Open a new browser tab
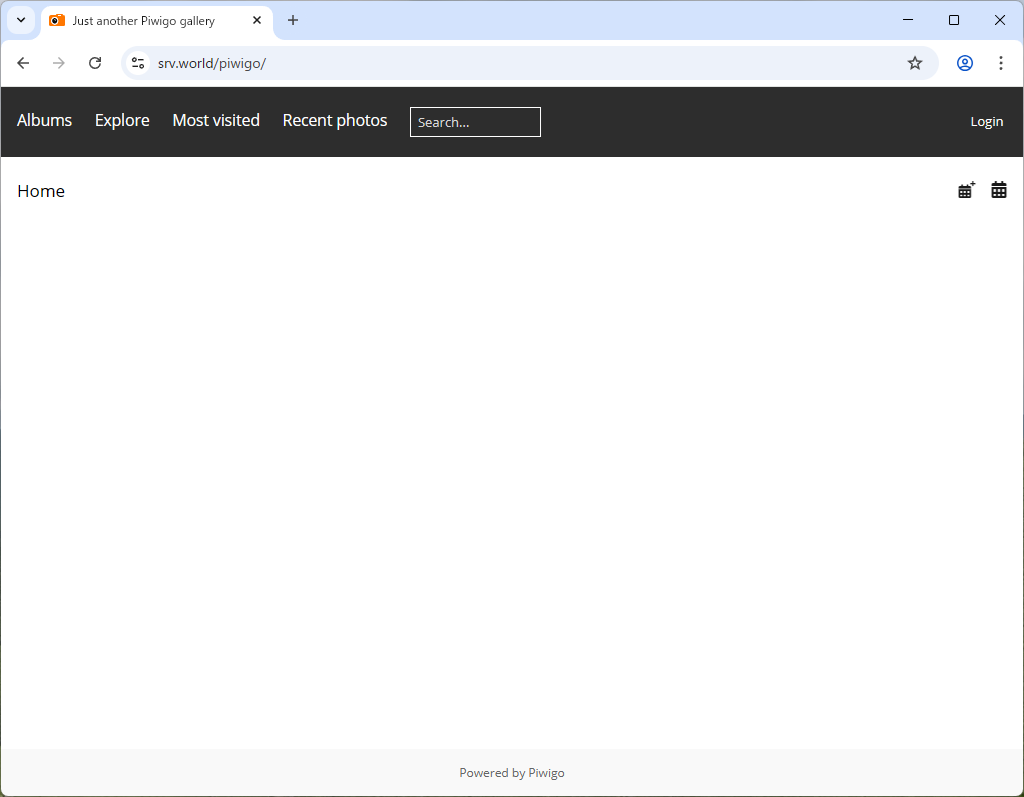1024x797 pixels. (x=293, y=20)
